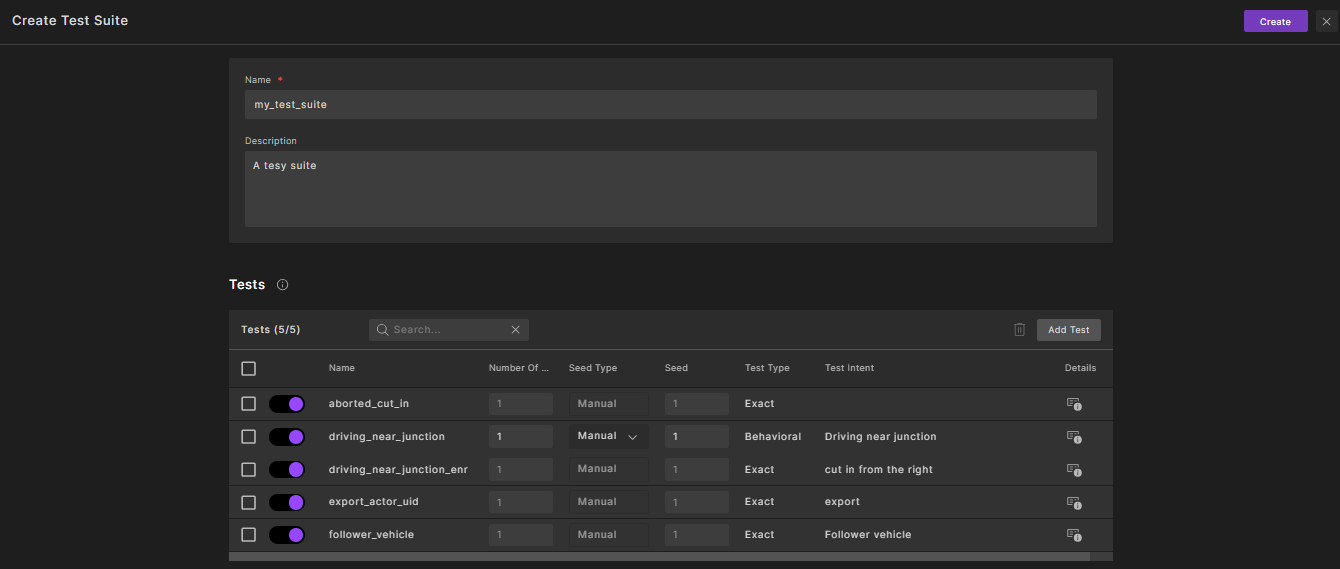Click the horizontal table scrollbar
Viewport: 1340px width, 569px height.
coord(660,556)
